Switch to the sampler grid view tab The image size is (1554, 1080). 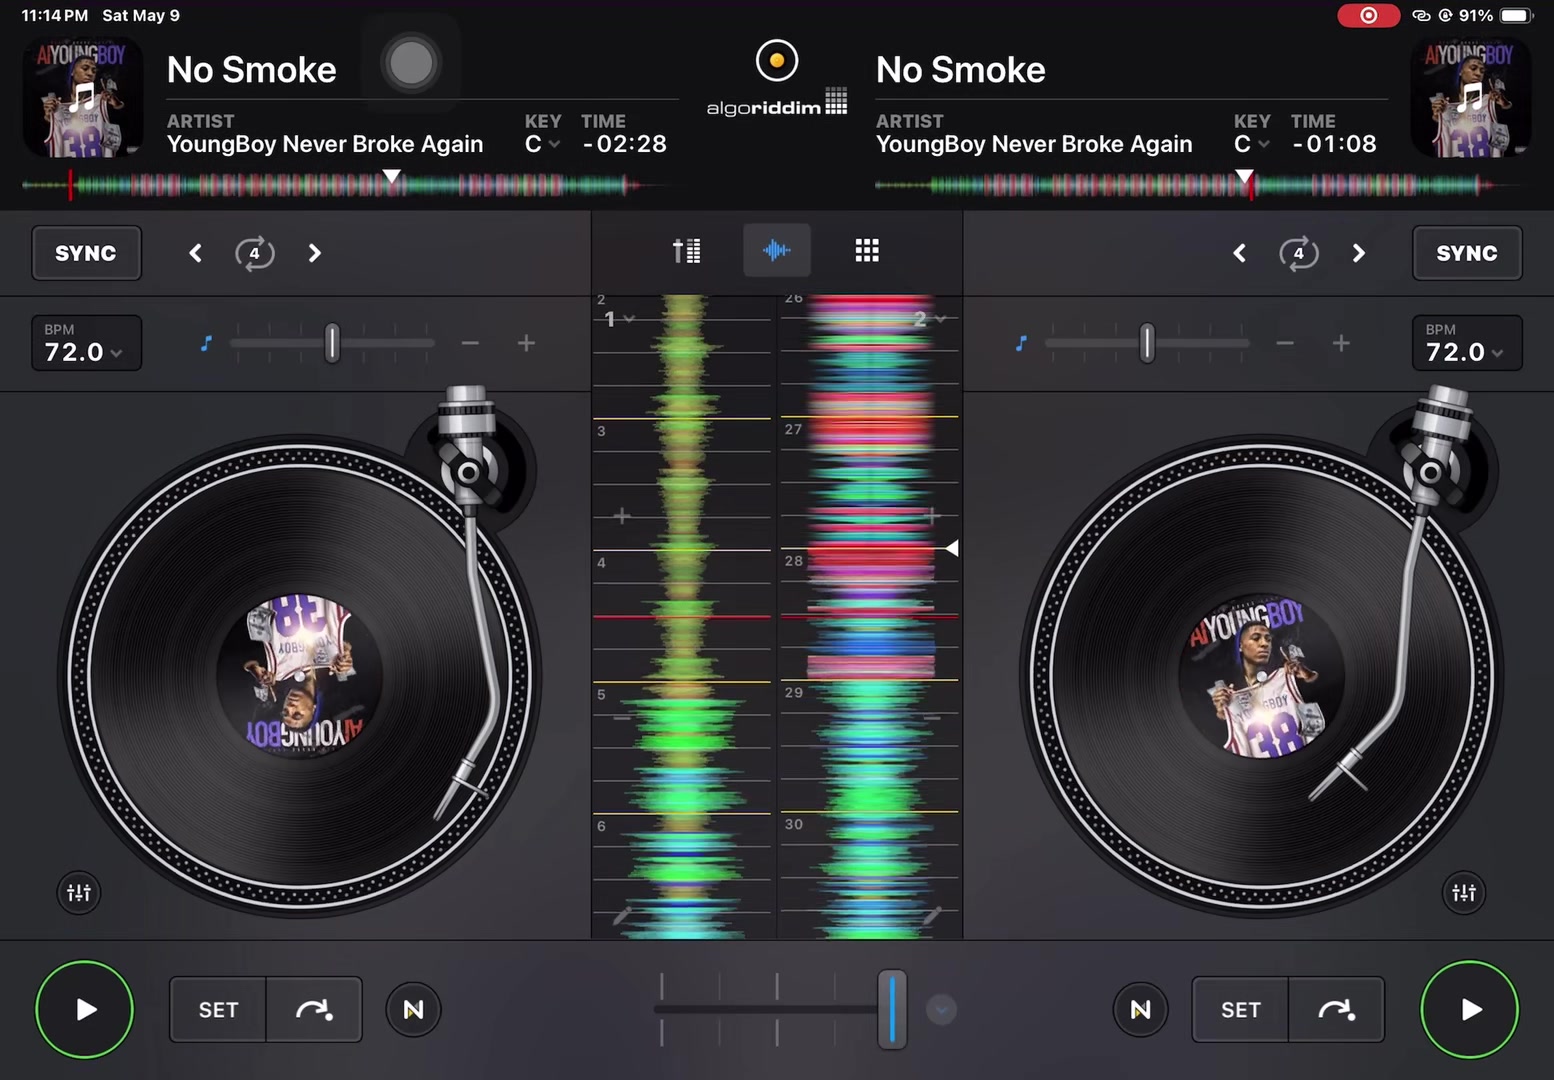coord(867,250)
